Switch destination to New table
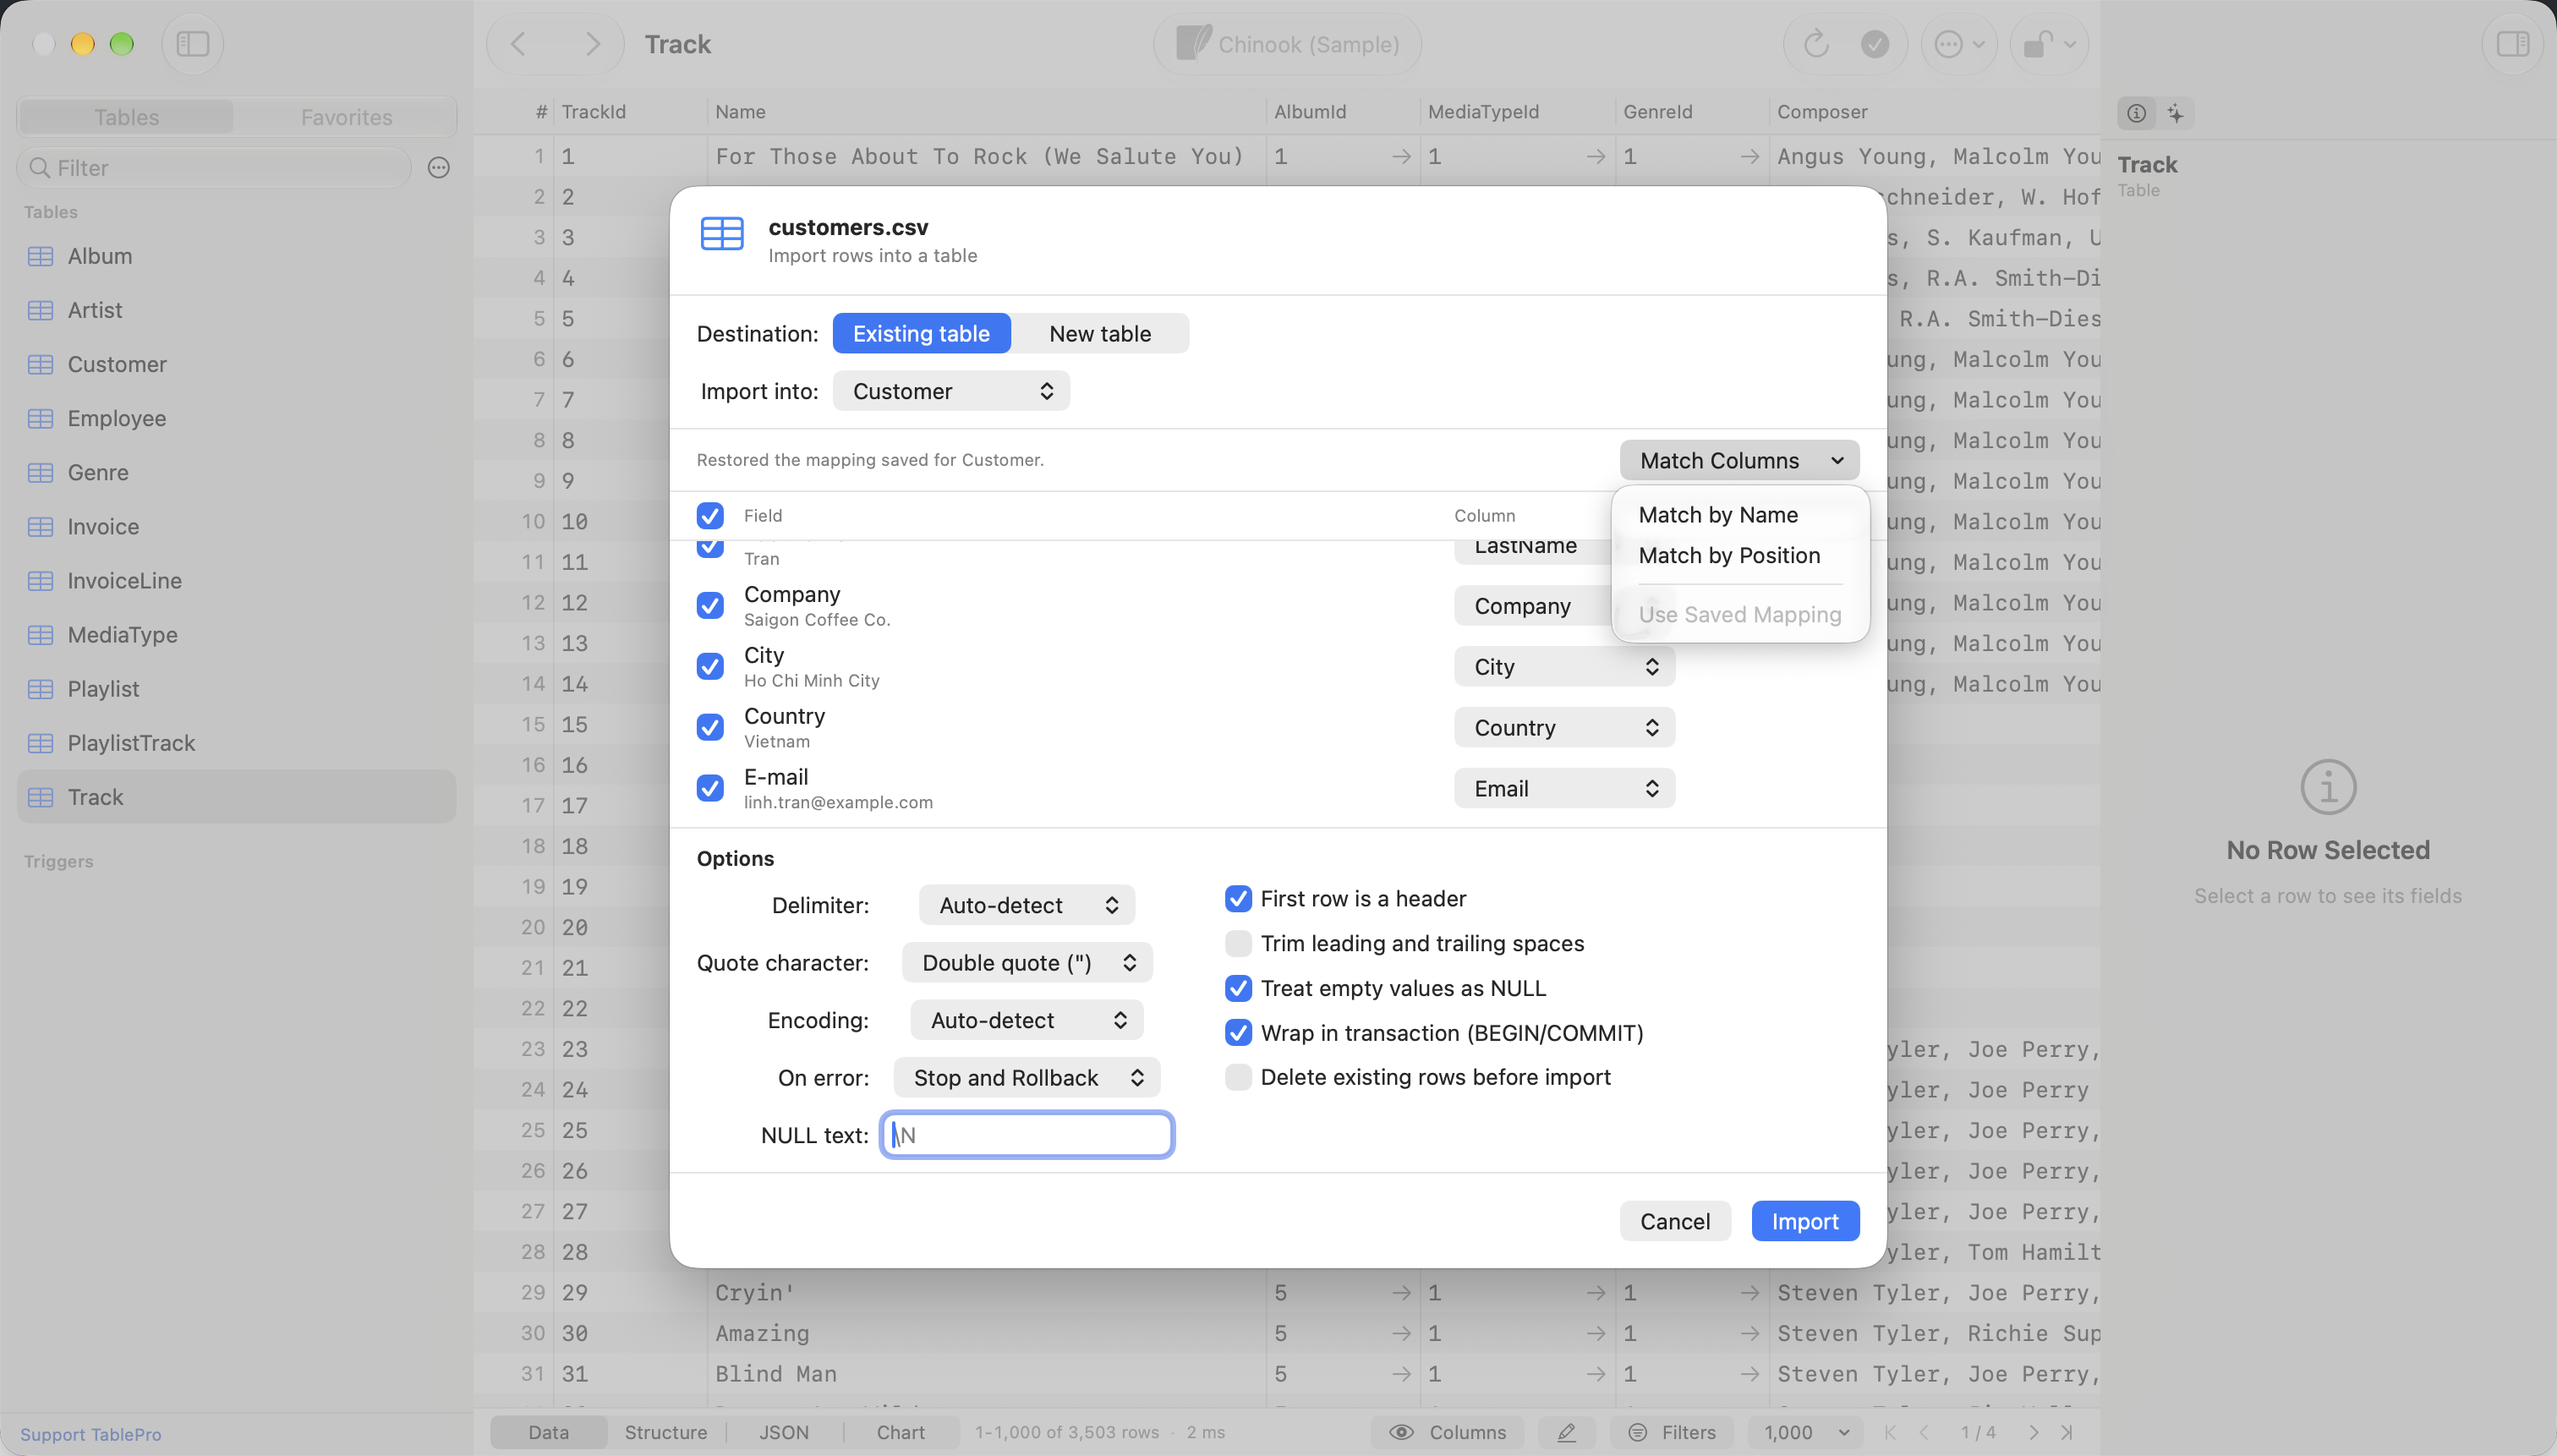The width and height of the screenshot is (2557, 1456). (1100, 334)
